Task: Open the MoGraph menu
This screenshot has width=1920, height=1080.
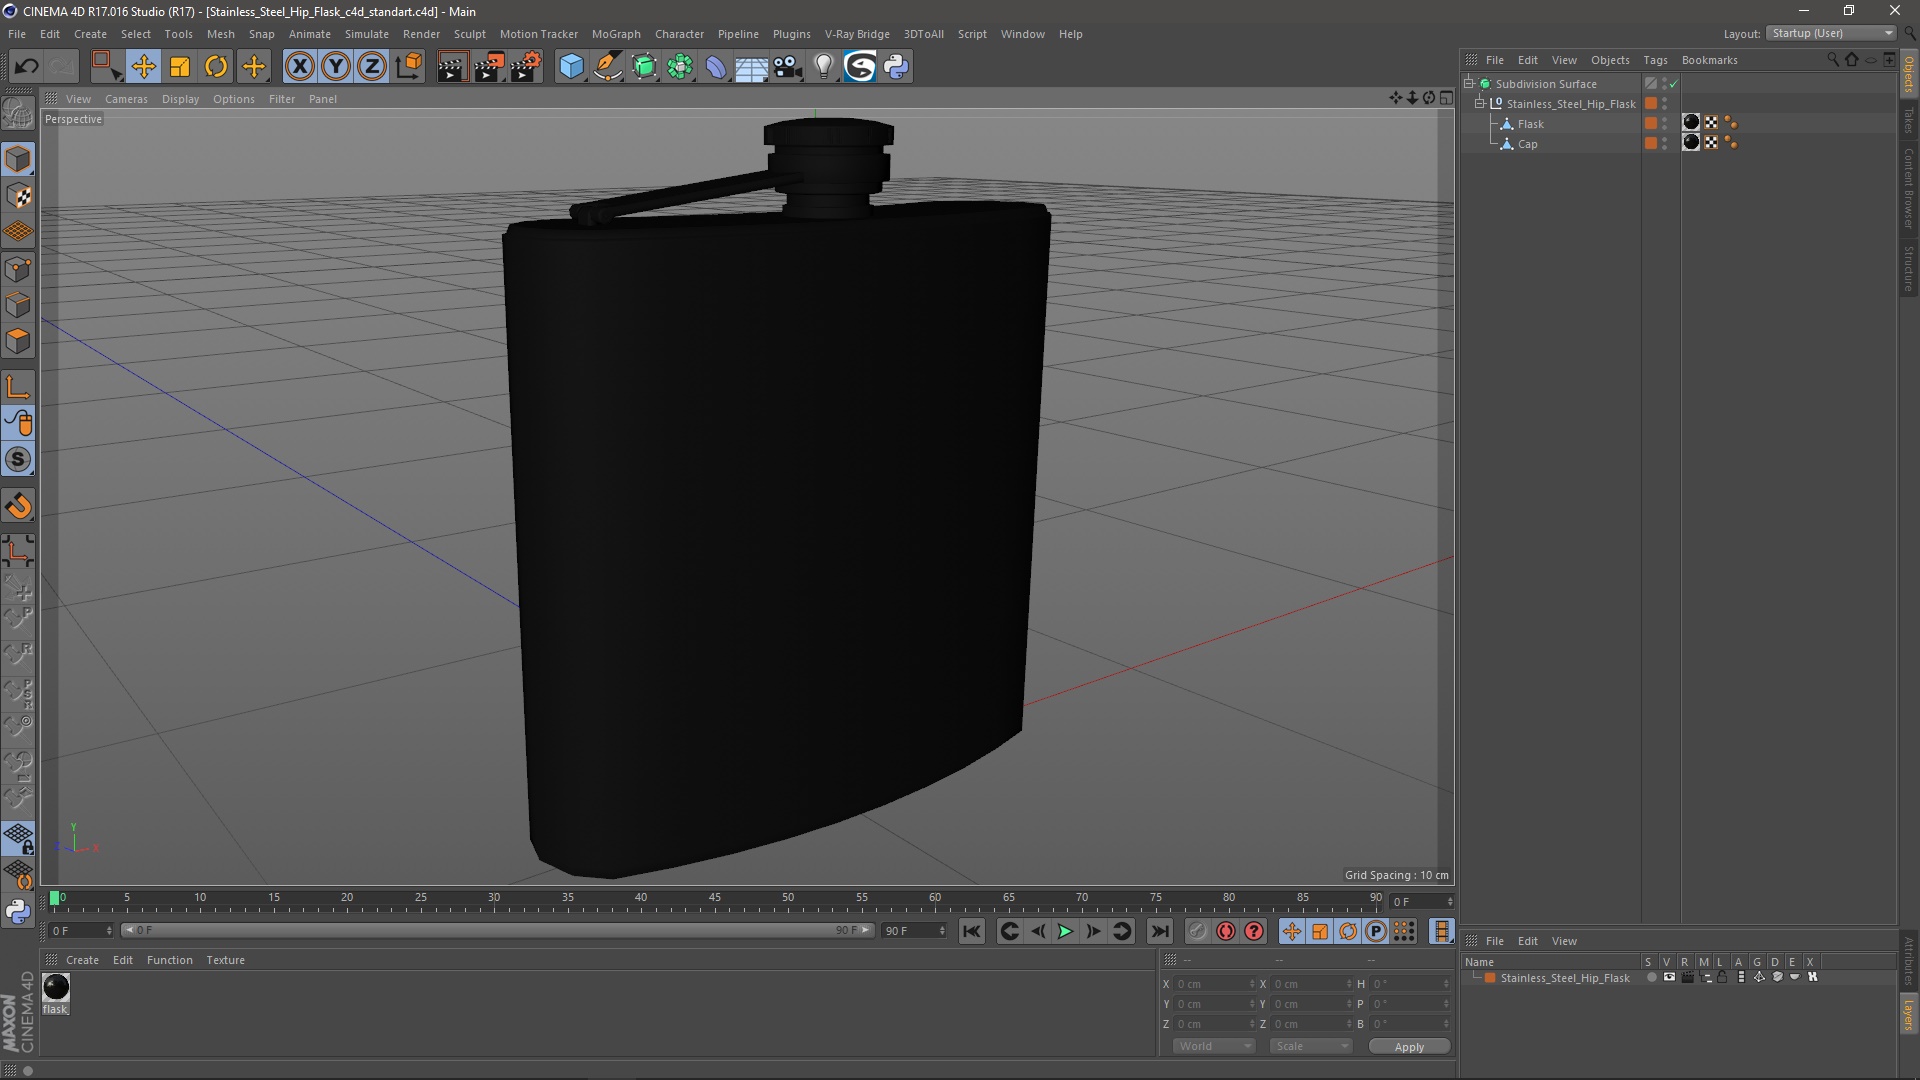Action: (x=616, y=34)
